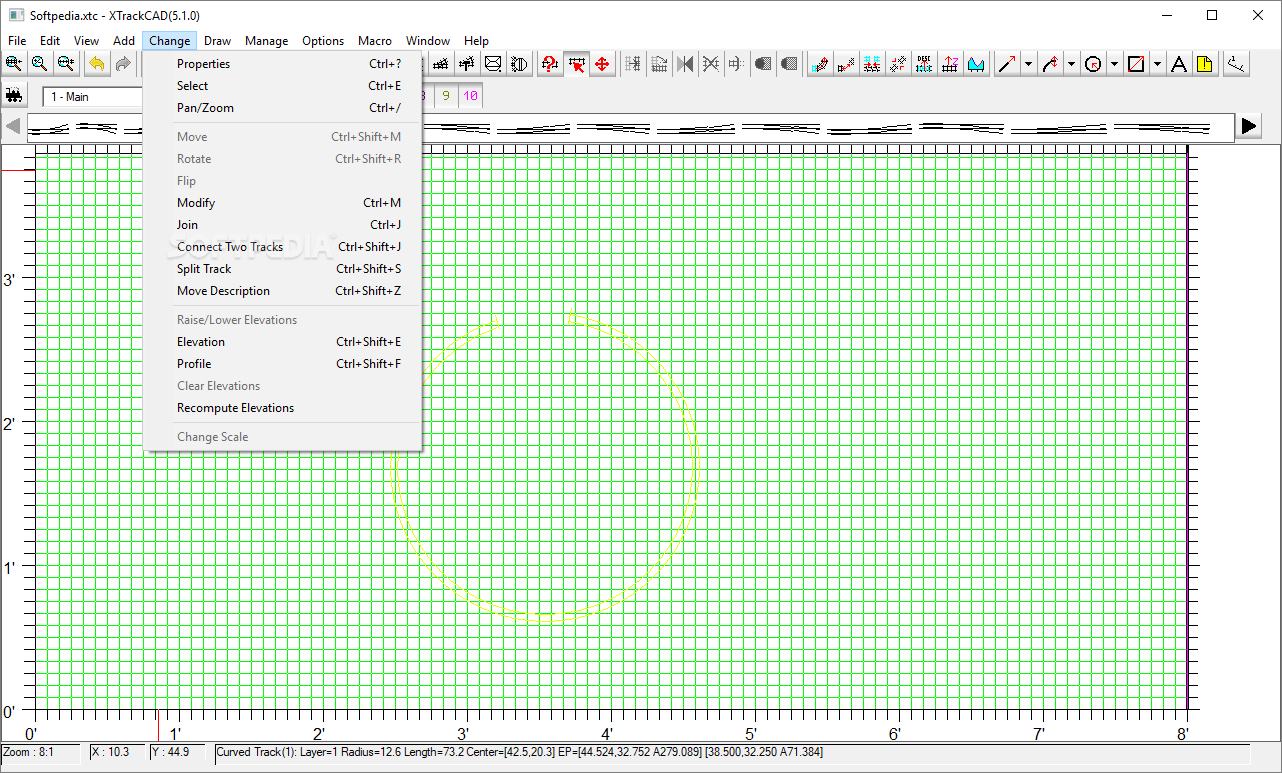
Task: Select the straight line draw tool
Action: [1007, 64]
